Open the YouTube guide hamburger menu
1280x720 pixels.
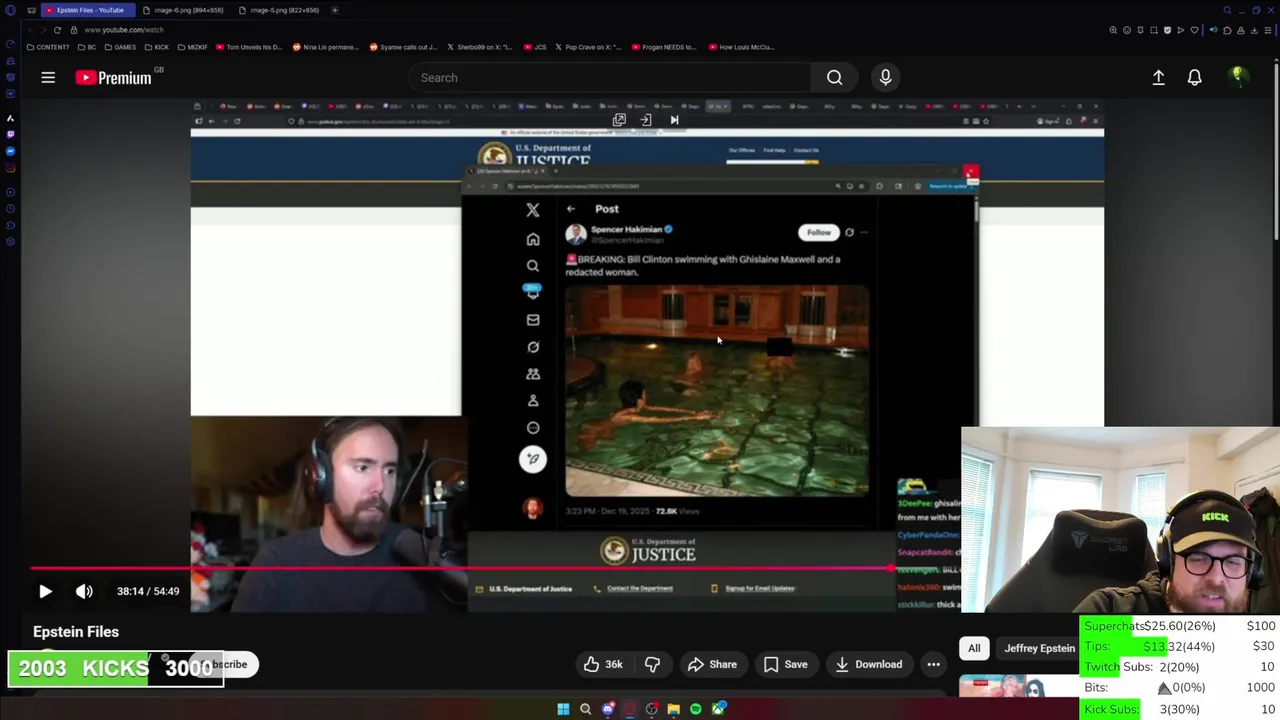point(48,77)
